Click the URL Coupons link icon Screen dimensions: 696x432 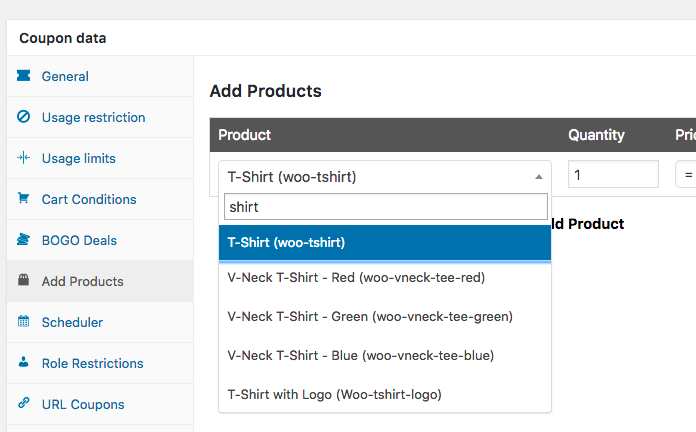click(x=23, y=404)
